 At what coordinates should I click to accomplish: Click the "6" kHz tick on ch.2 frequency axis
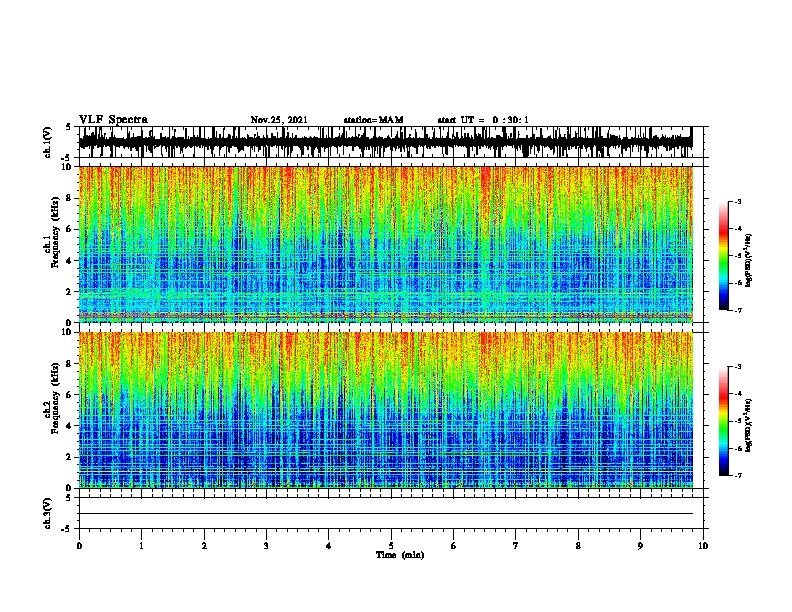70,394
